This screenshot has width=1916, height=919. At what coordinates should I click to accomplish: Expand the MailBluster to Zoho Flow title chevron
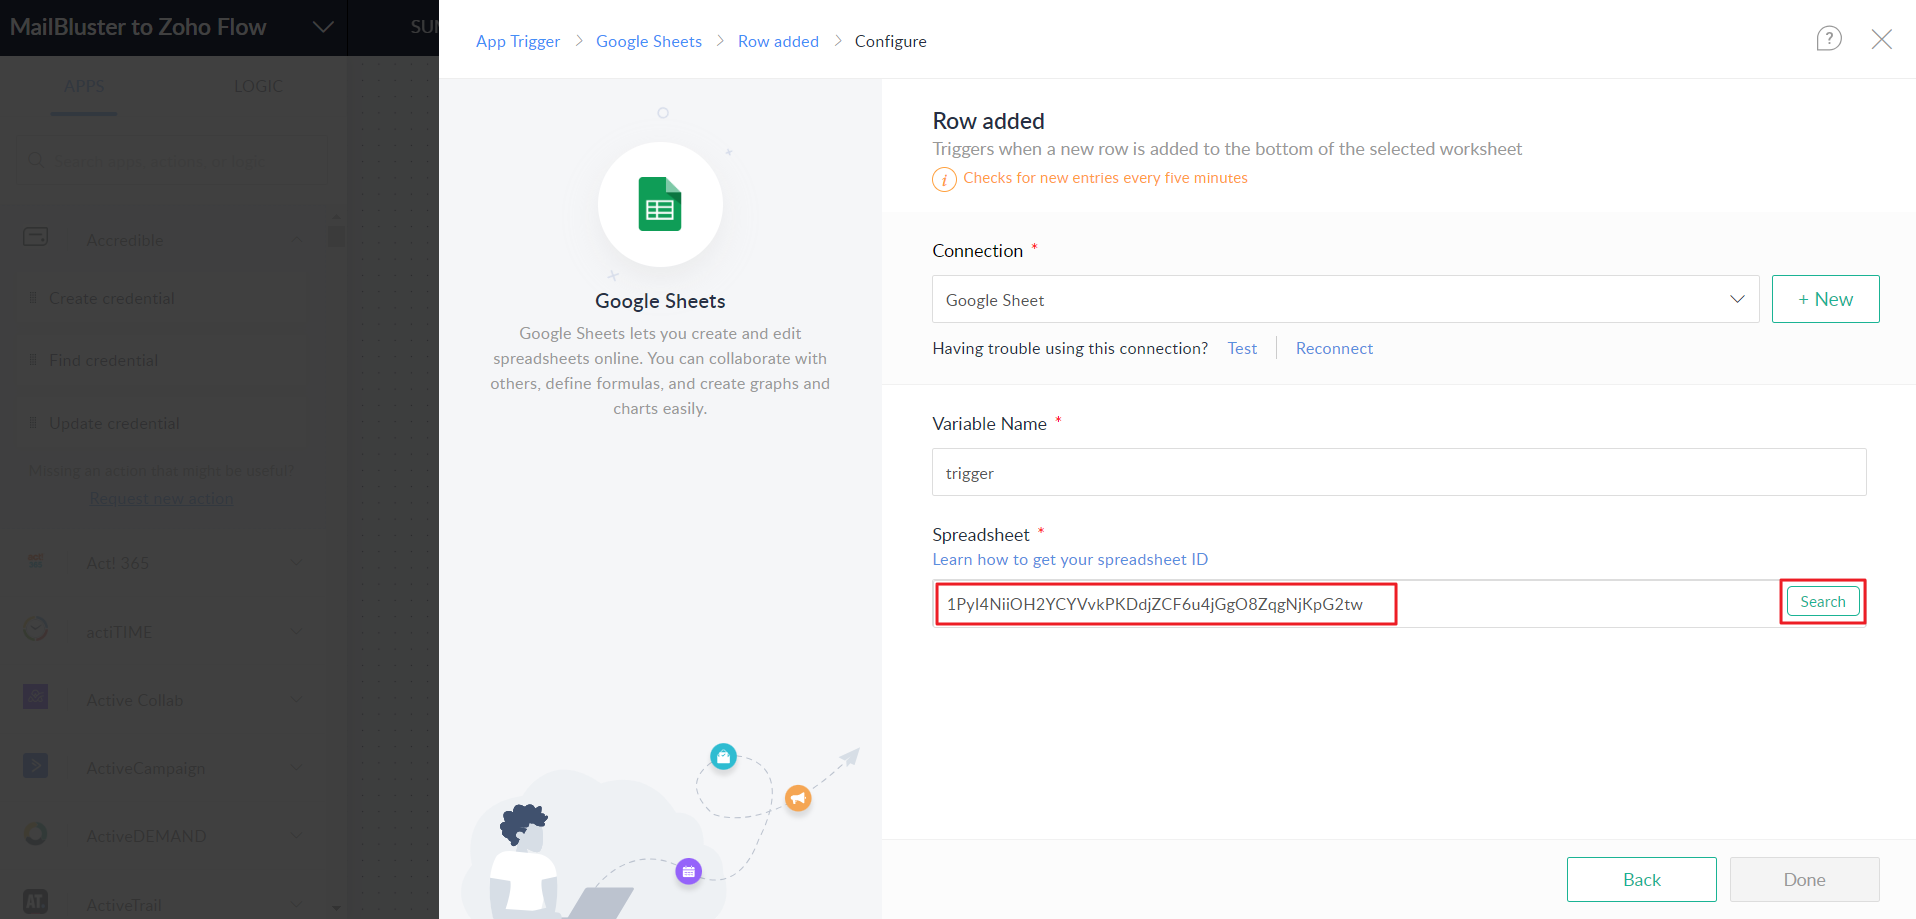pos(323,27)
